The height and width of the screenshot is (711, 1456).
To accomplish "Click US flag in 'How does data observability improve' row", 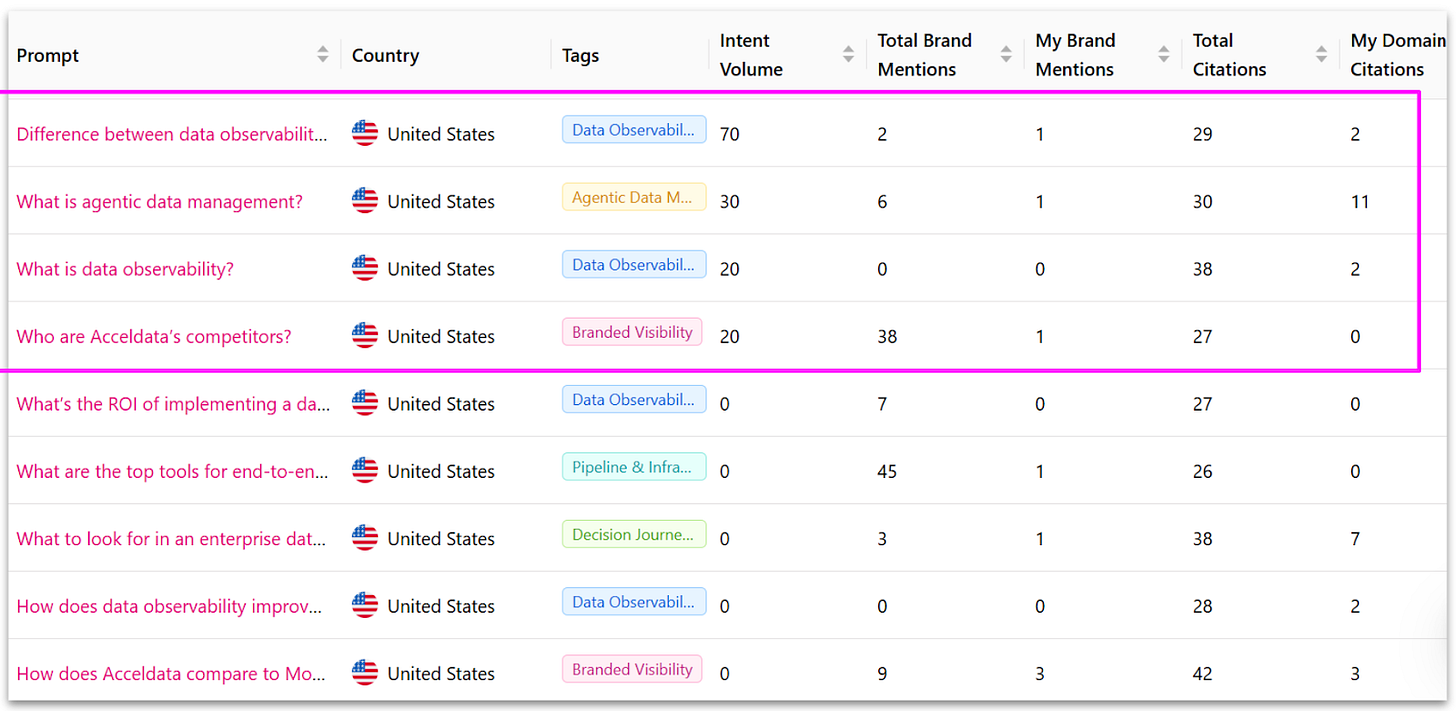I will [x=365, y=606].
